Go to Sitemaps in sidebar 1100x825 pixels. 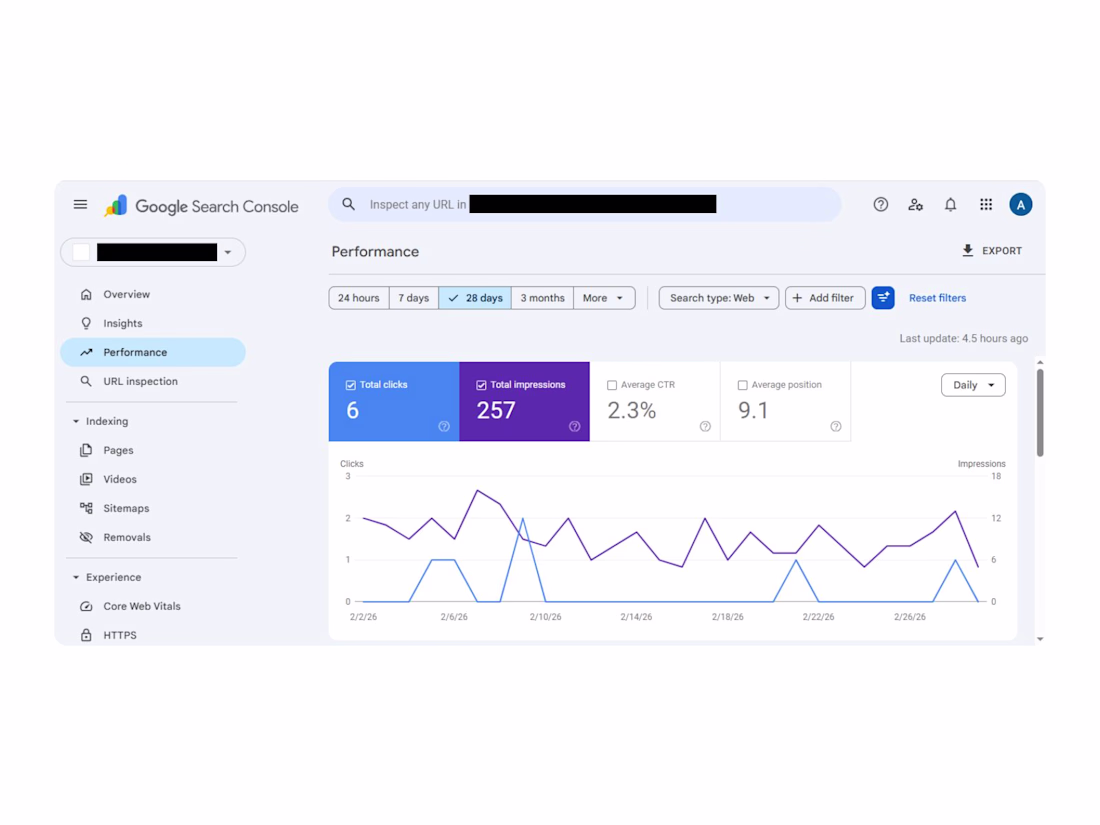(126, 508)
